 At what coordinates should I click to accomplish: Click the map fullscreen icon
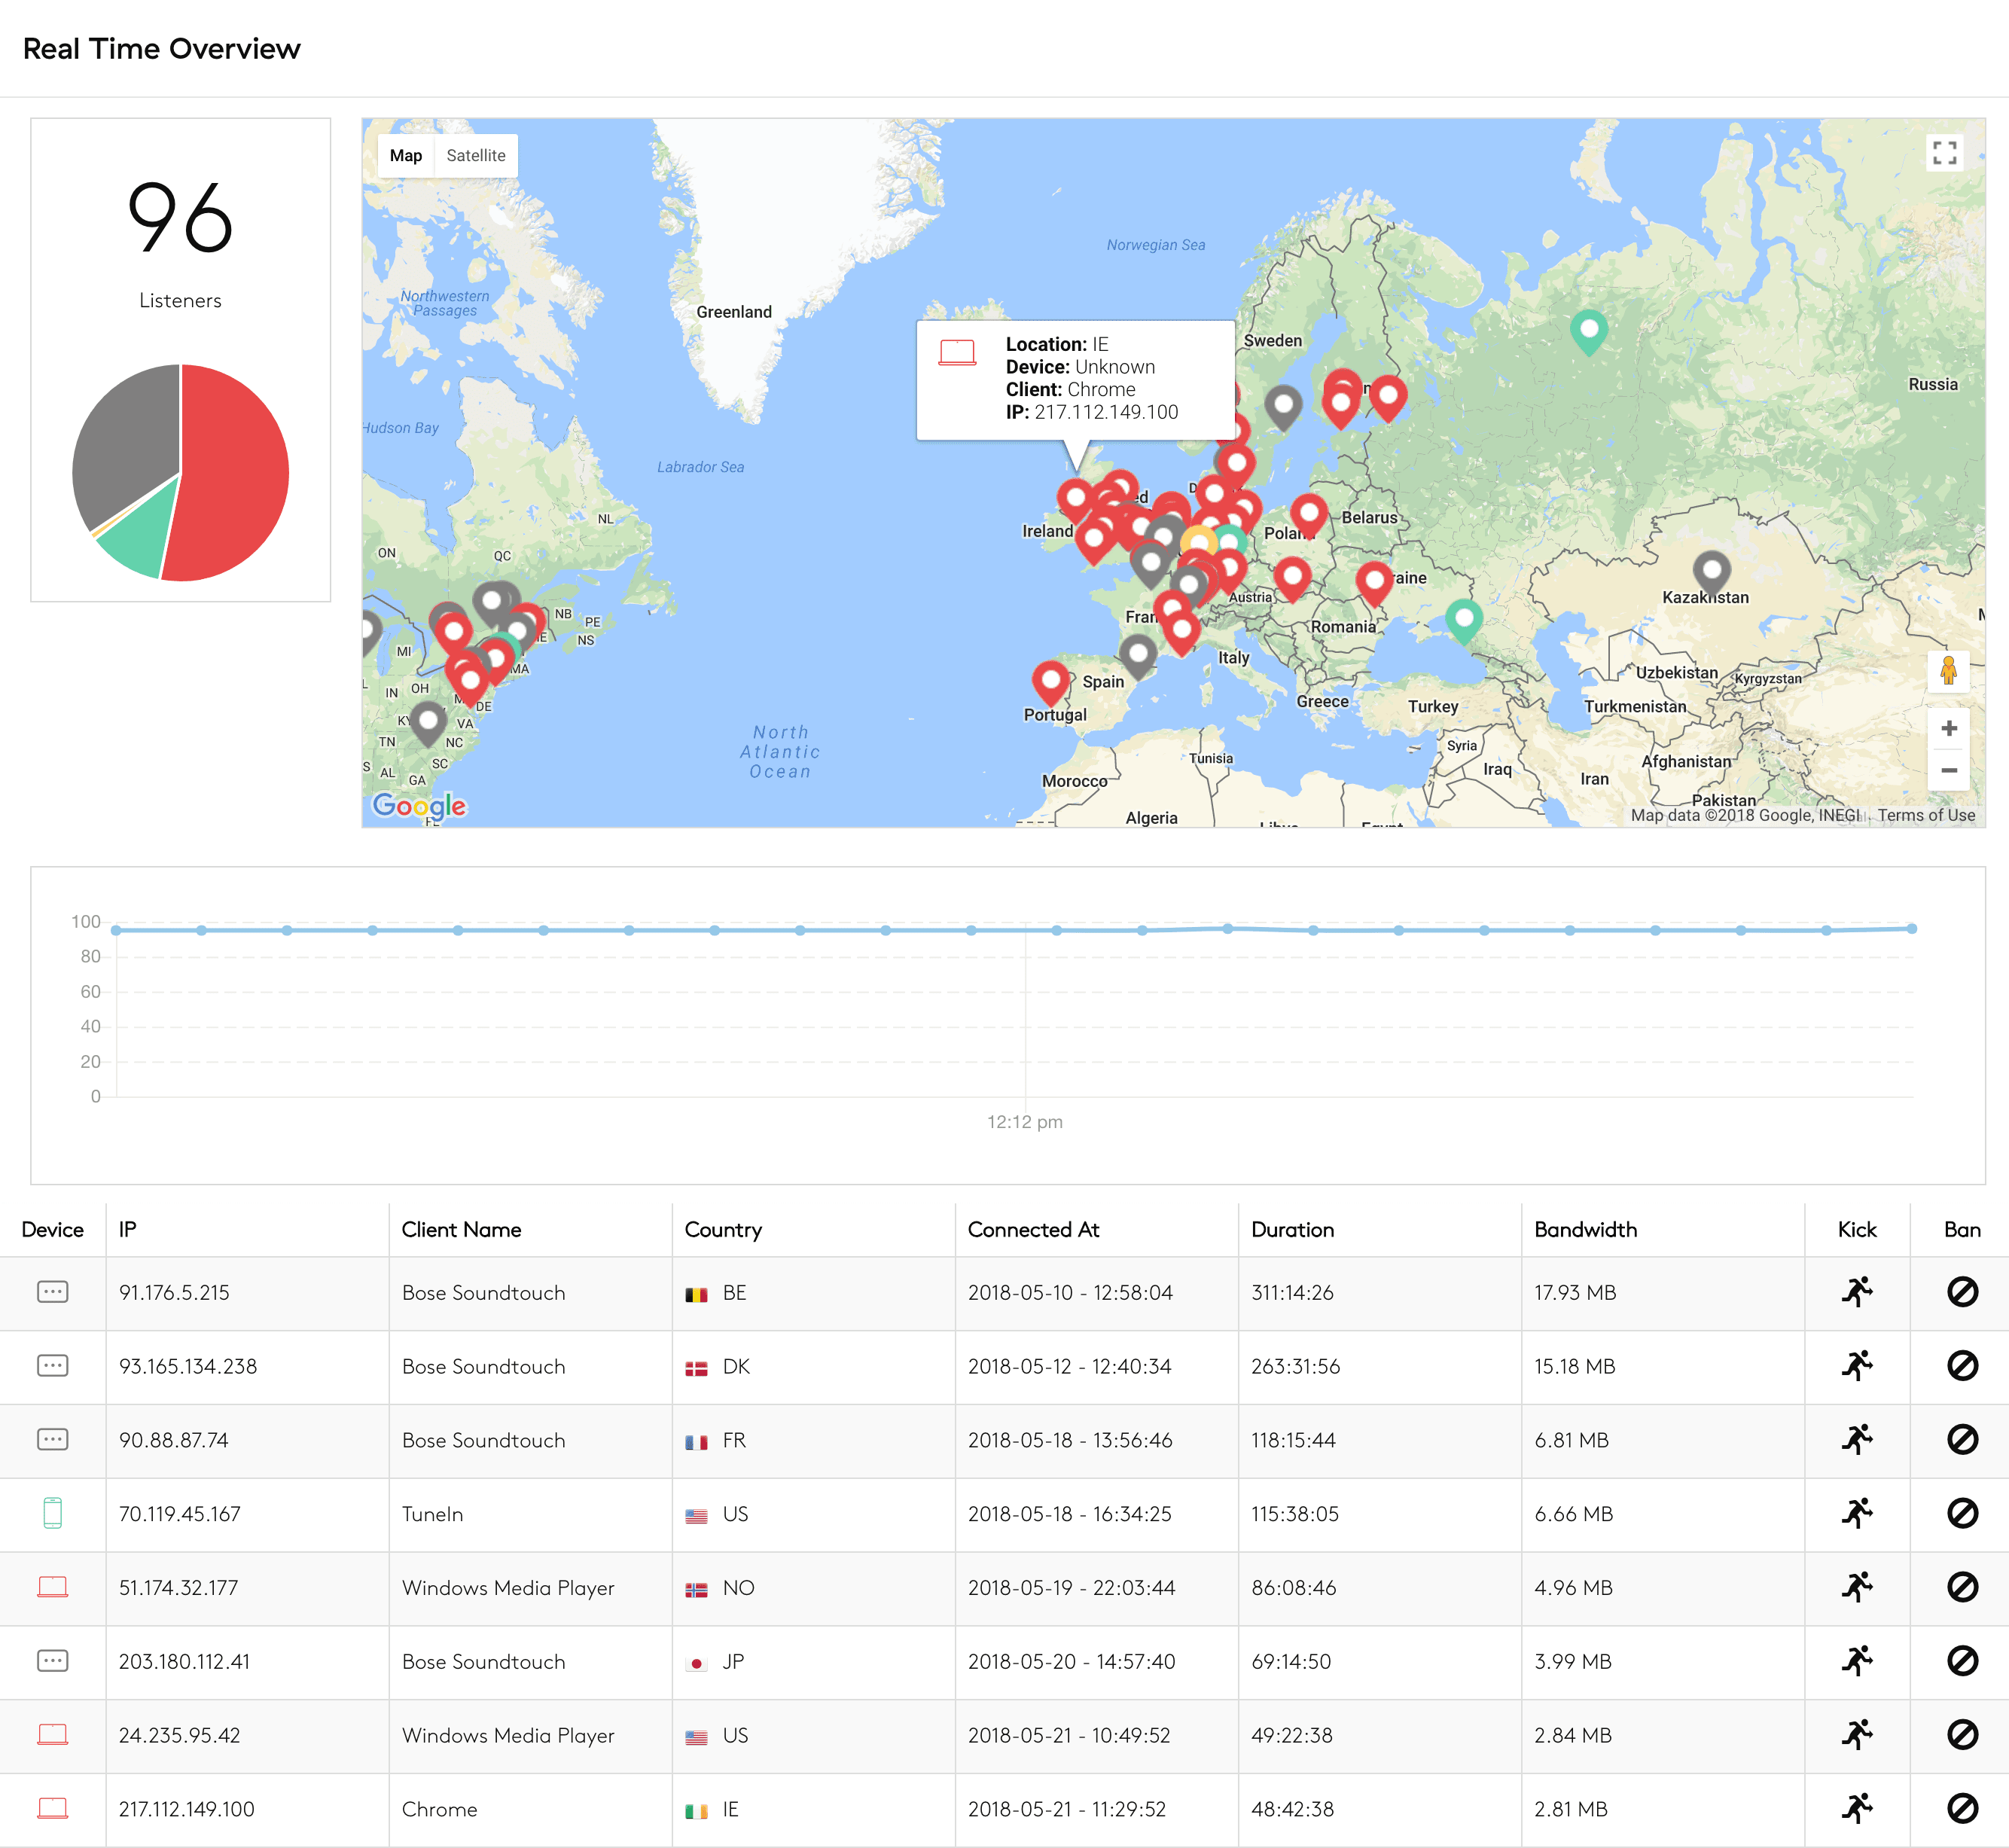pyautogui.click(x=1944, y=153)
